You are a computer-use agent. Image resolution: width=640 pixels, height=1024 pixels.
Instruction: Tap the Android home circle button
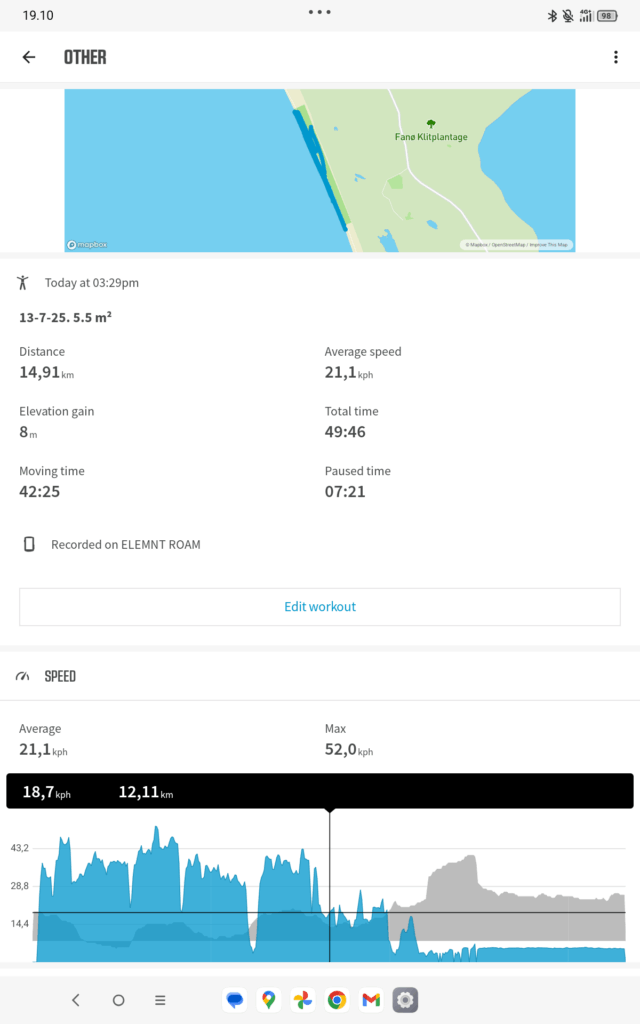pos(118,1000)
